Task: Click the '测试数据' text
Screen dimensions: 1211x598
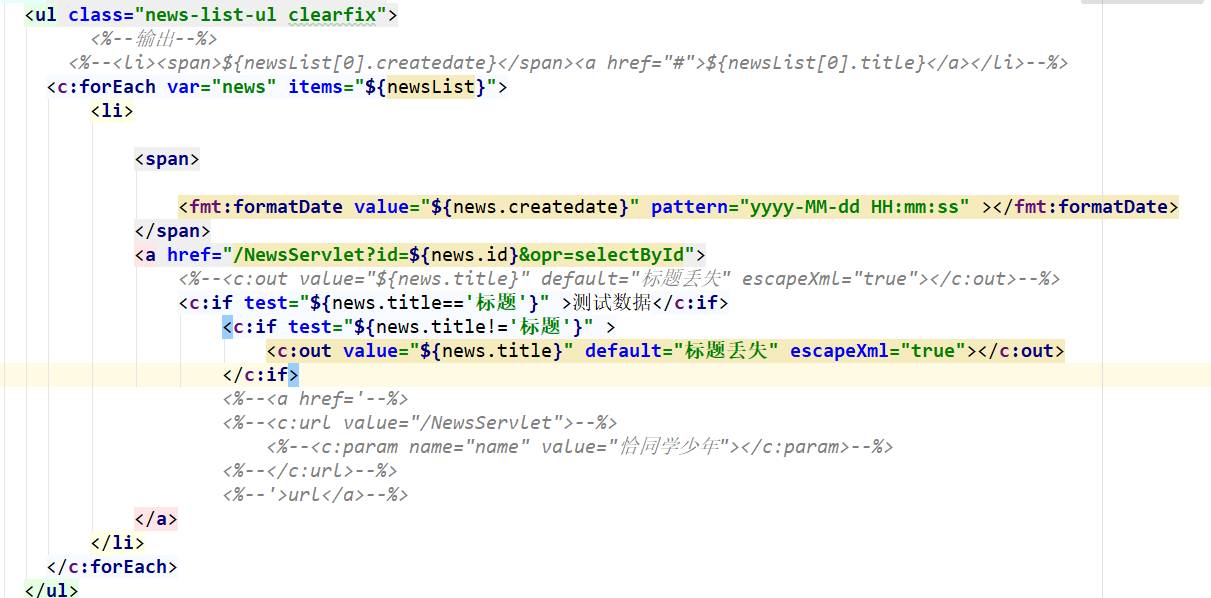Action: click(x=612, y=303)
